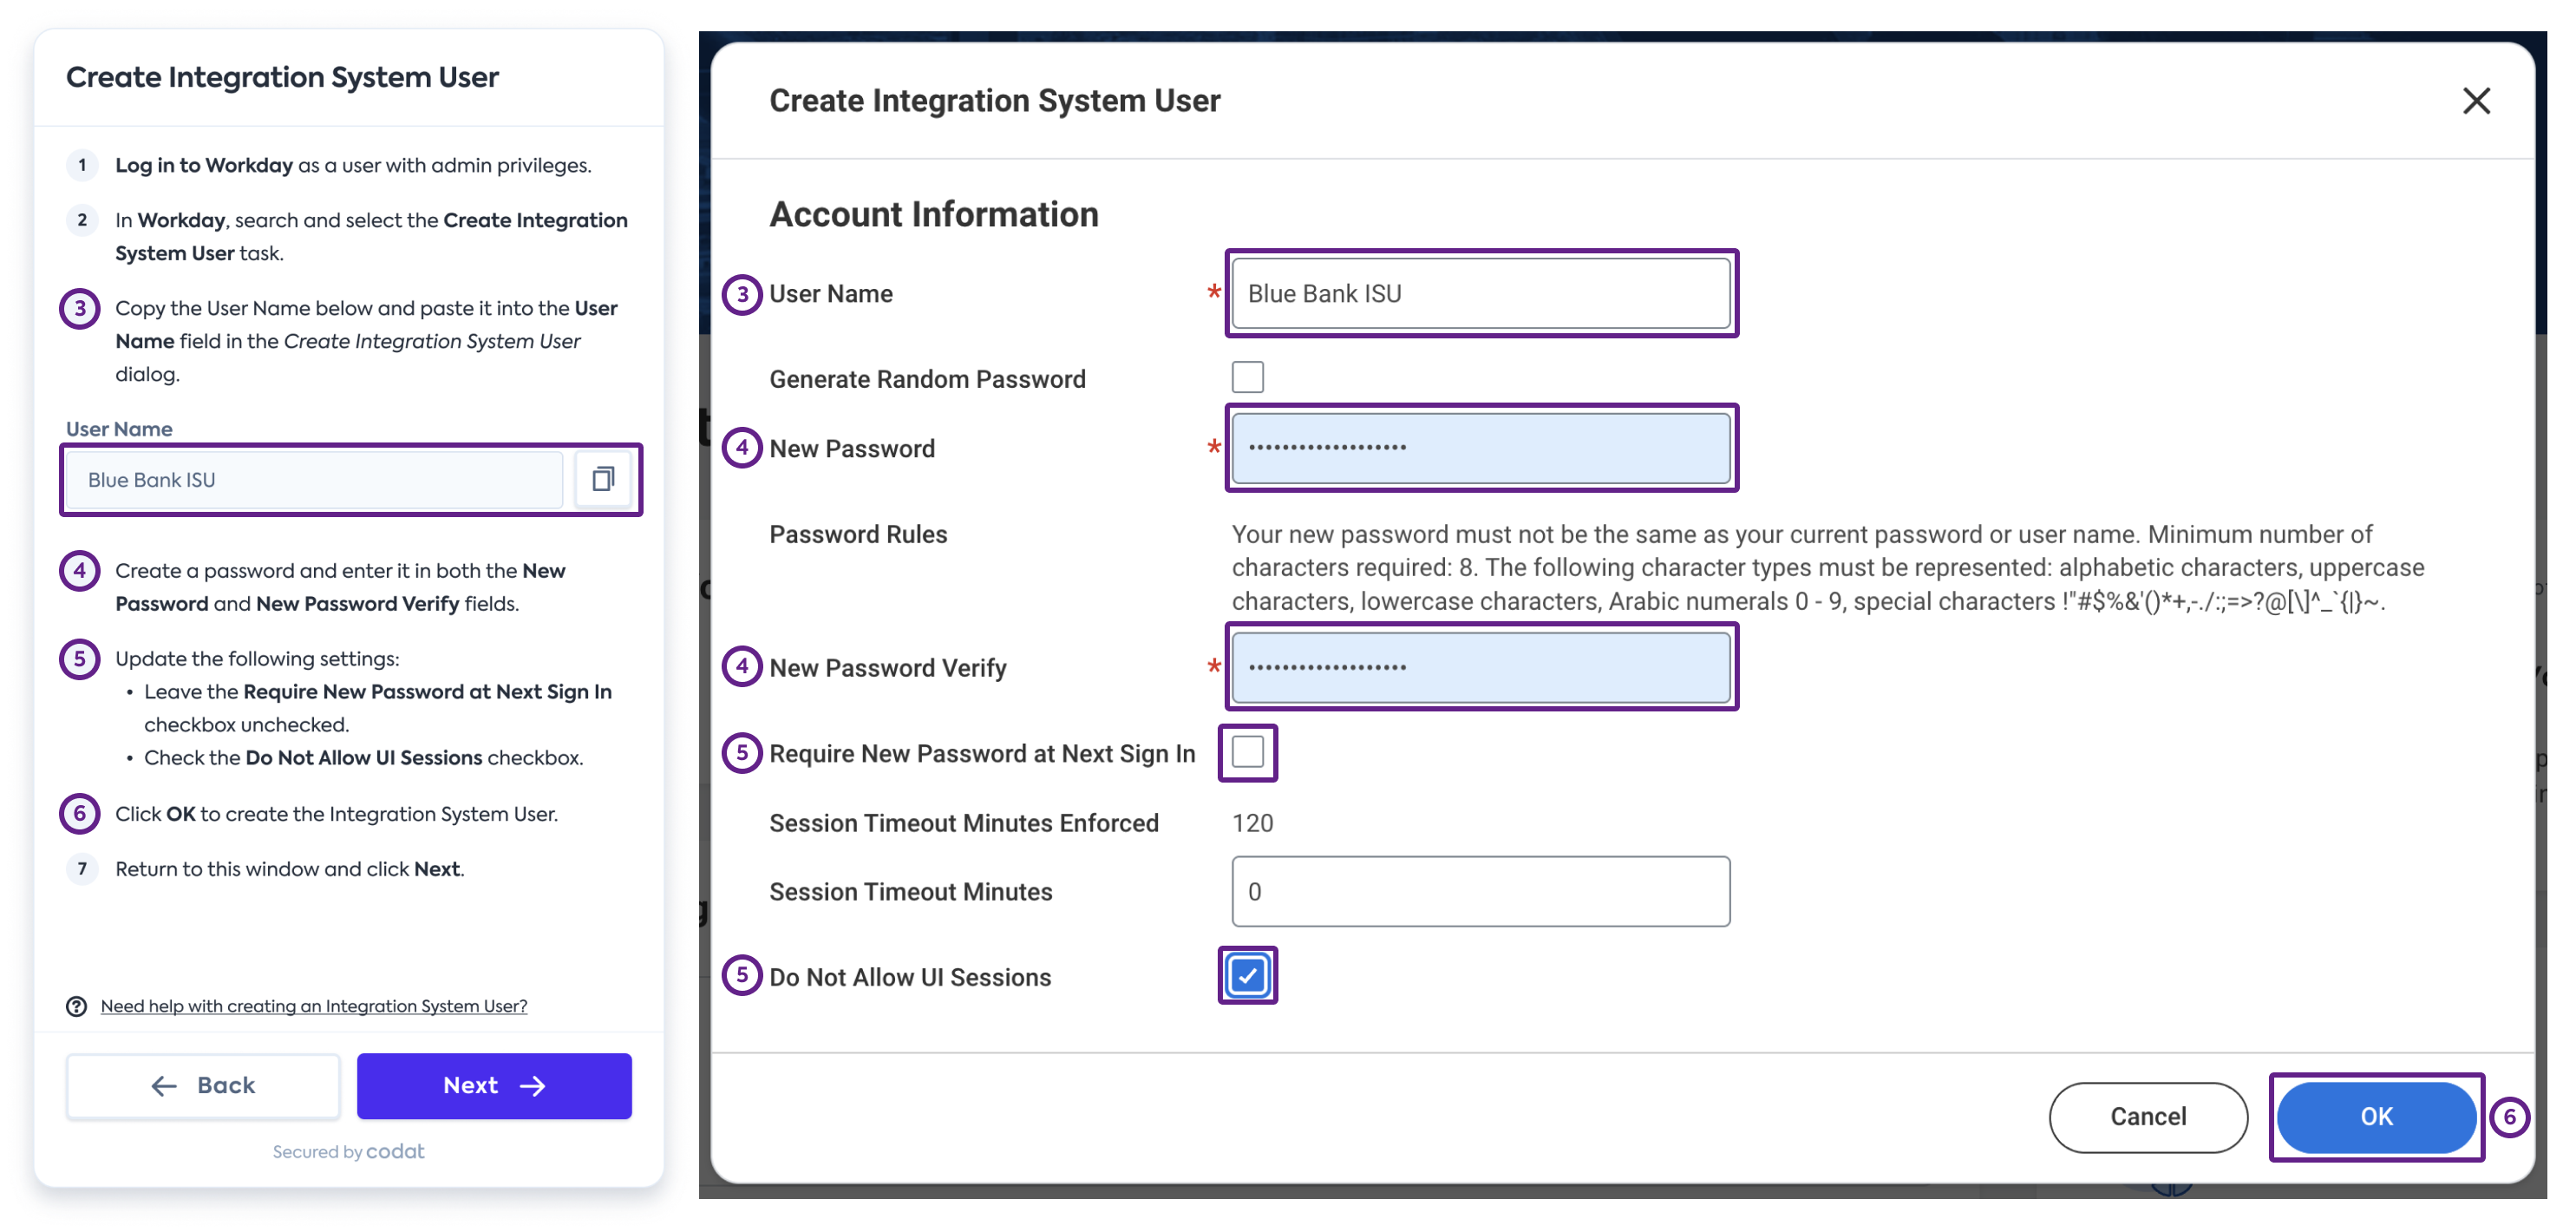Open the Integration System User help link

pyautogui.click(x=314, y=1006)
